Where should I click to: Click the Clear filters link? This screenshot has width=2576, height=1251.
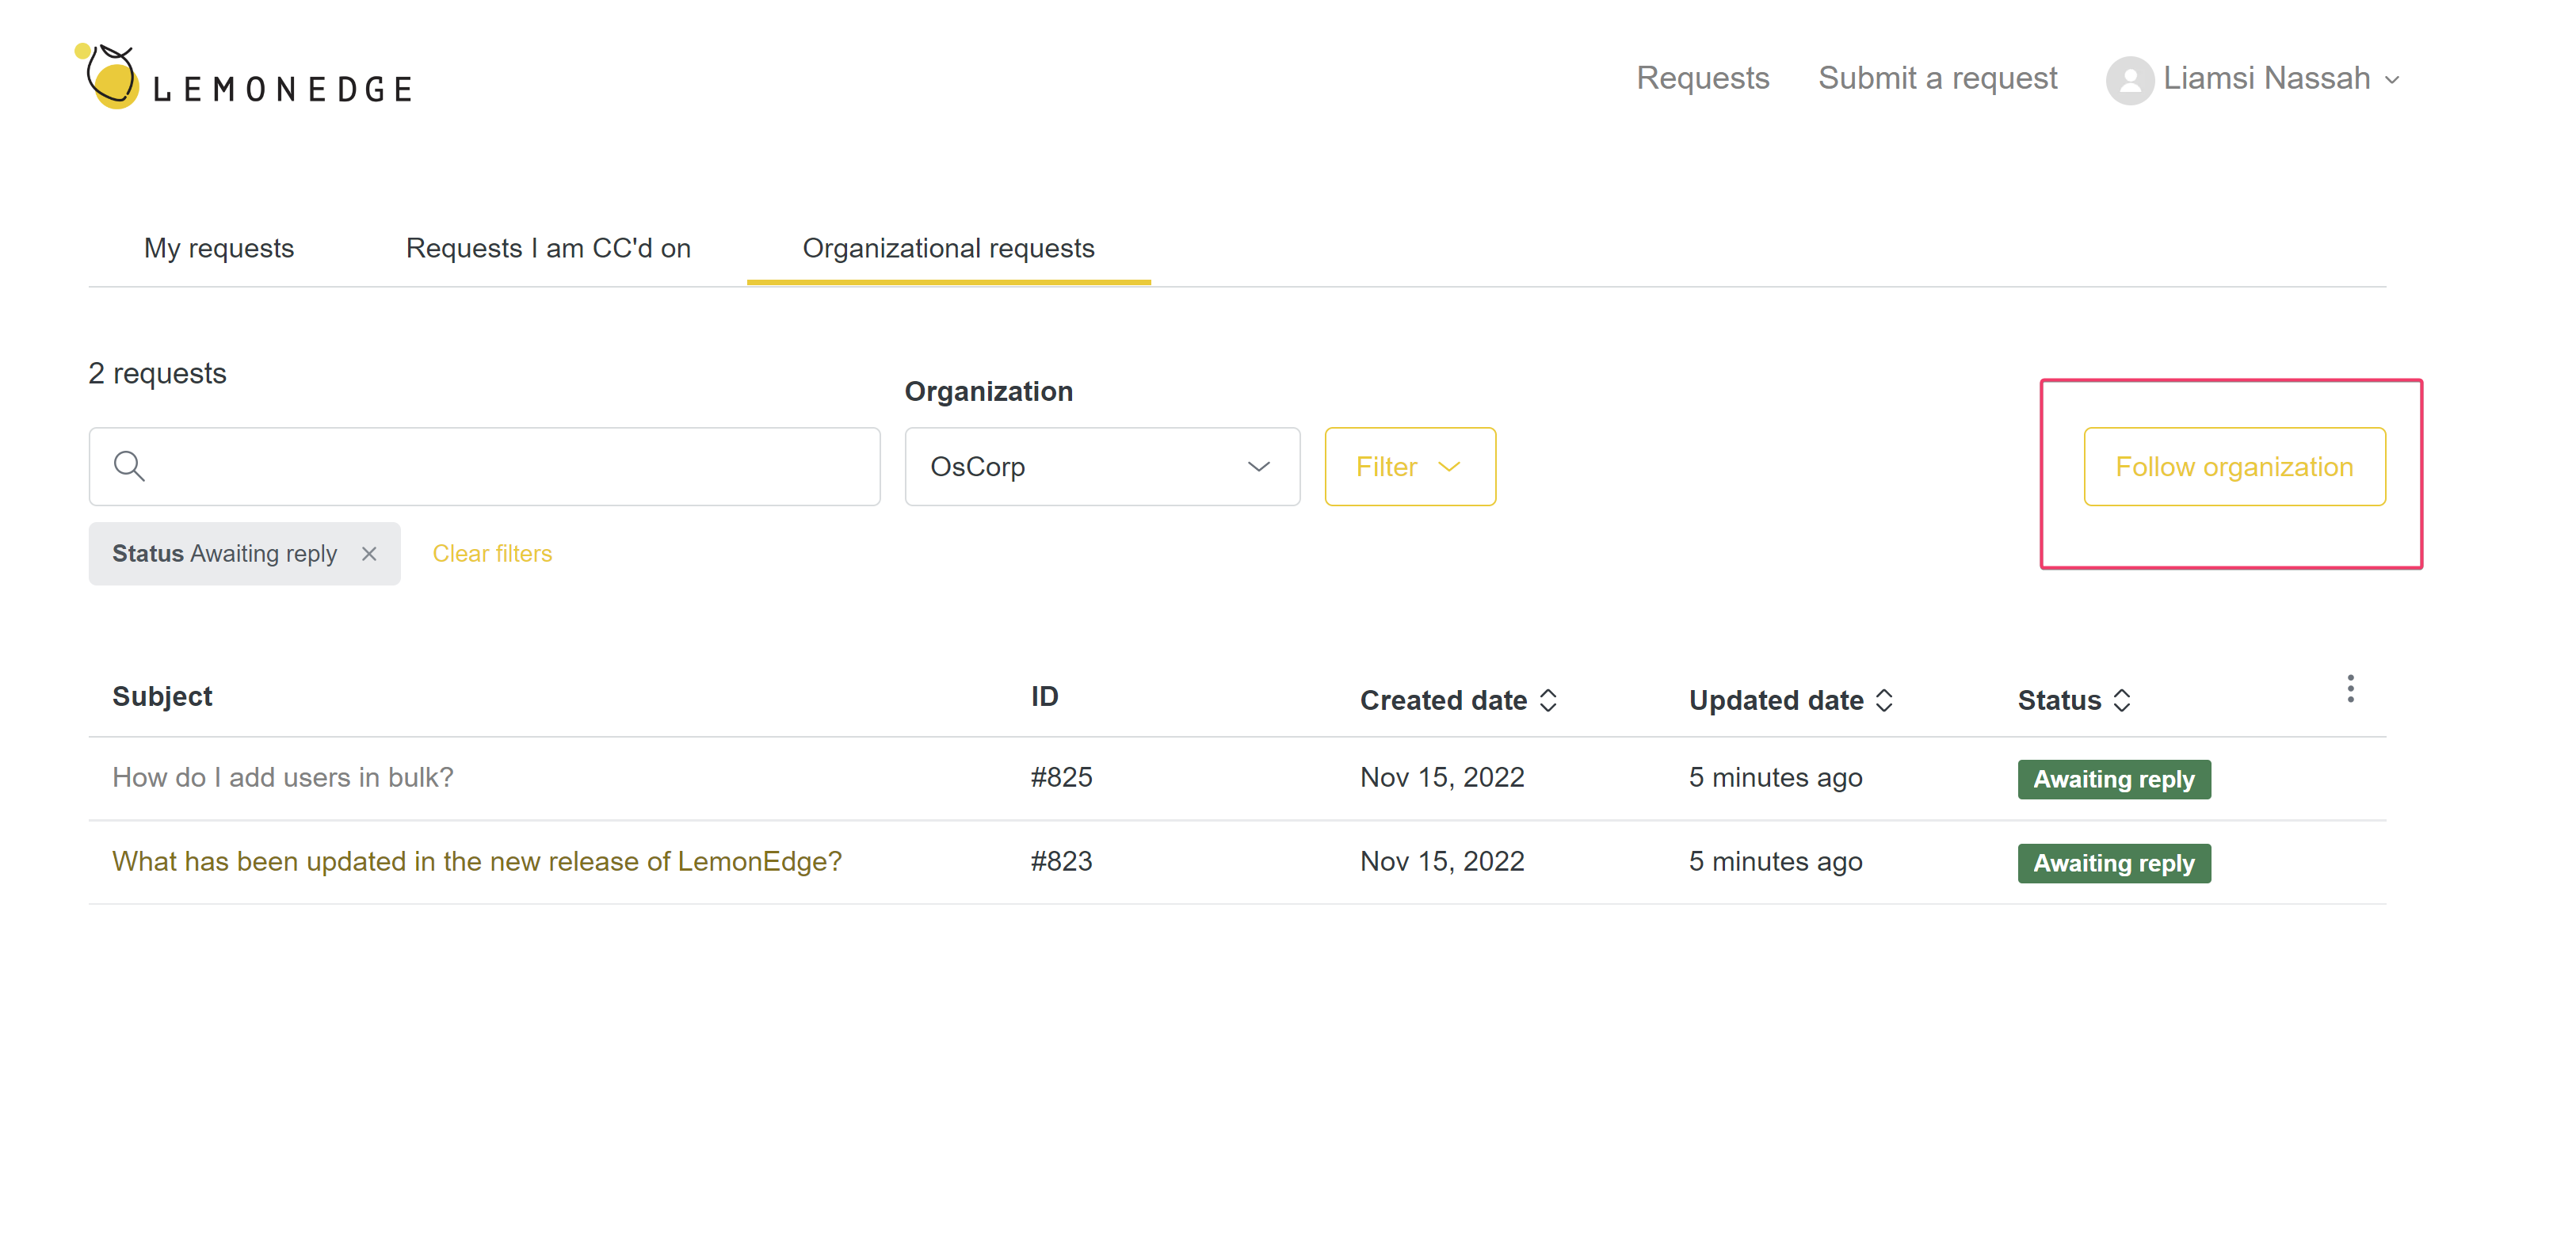pyautogui.click(x=492, y=553)
